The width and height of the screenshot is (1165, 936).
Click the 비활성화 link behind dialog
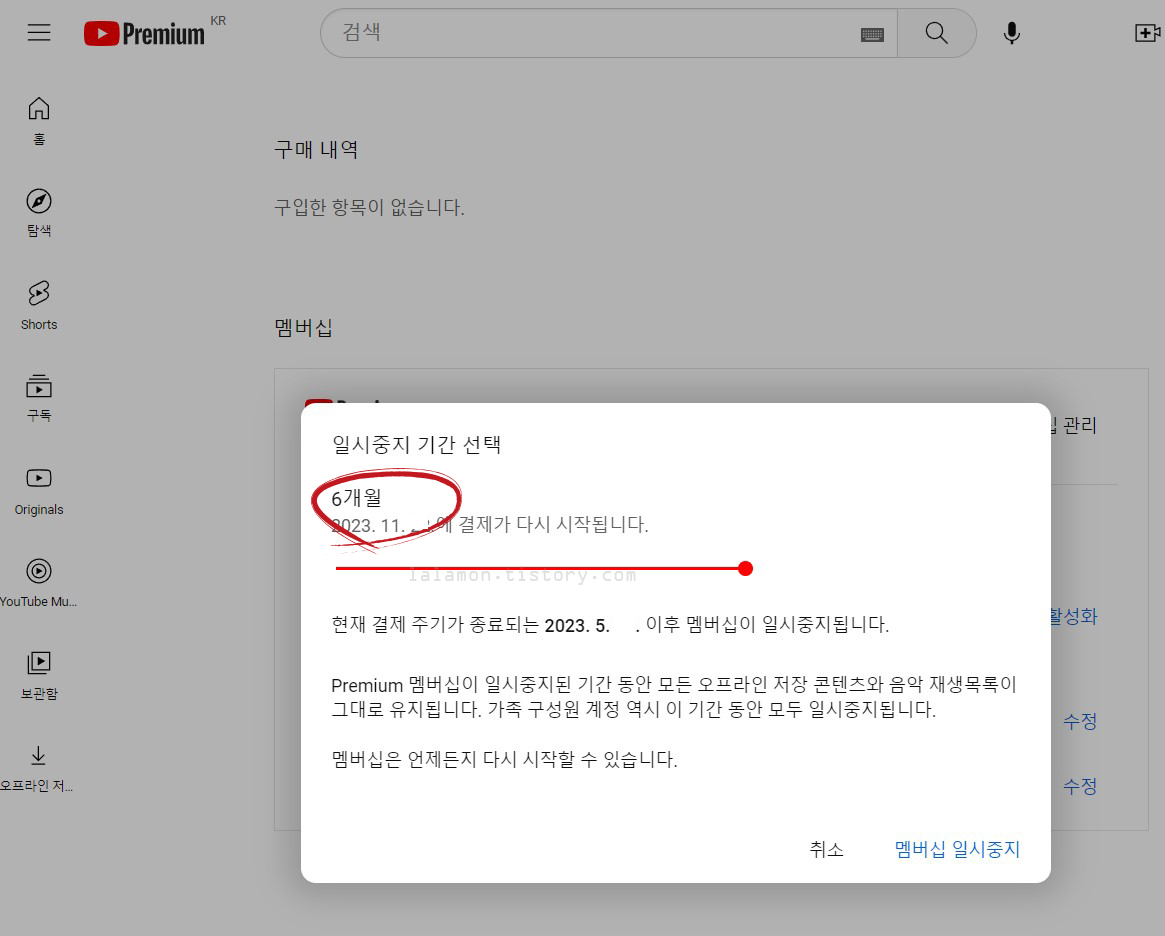(x=1074, y=616)
